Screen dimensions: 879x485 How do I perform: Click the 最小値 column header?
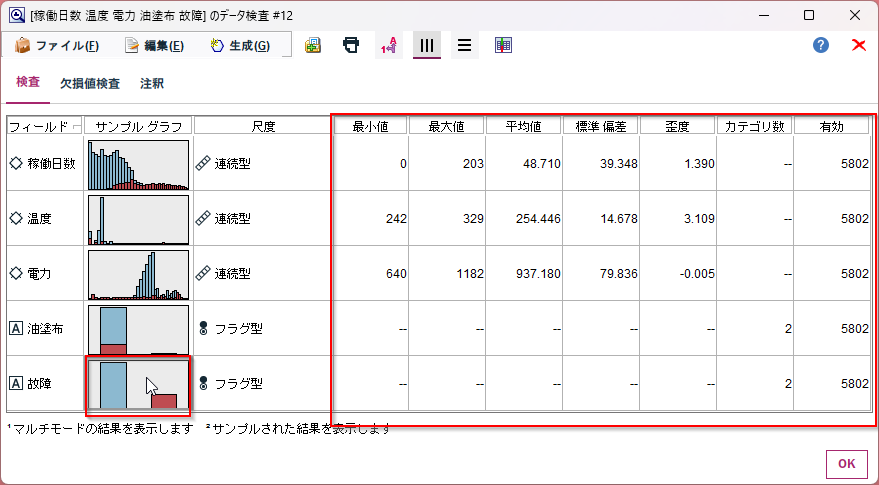(x=370, y=126)
